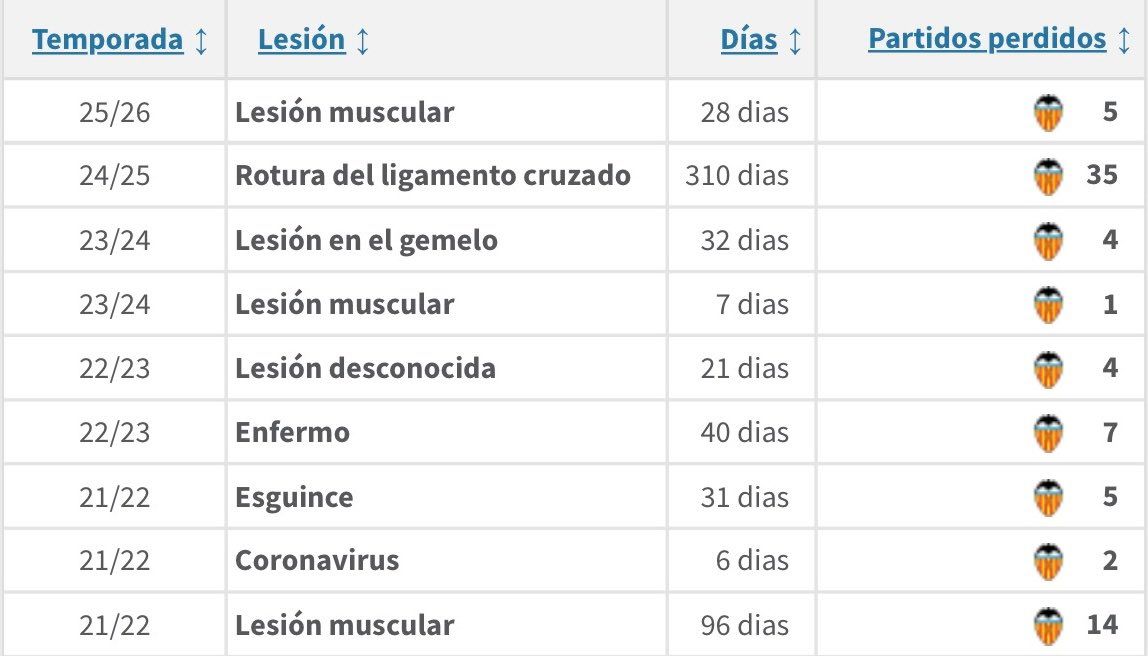Viewport: 1148px width, 656px height.
Task: Open the Valencia crest on the Coronavirus row
Action: coord(1047,561)
